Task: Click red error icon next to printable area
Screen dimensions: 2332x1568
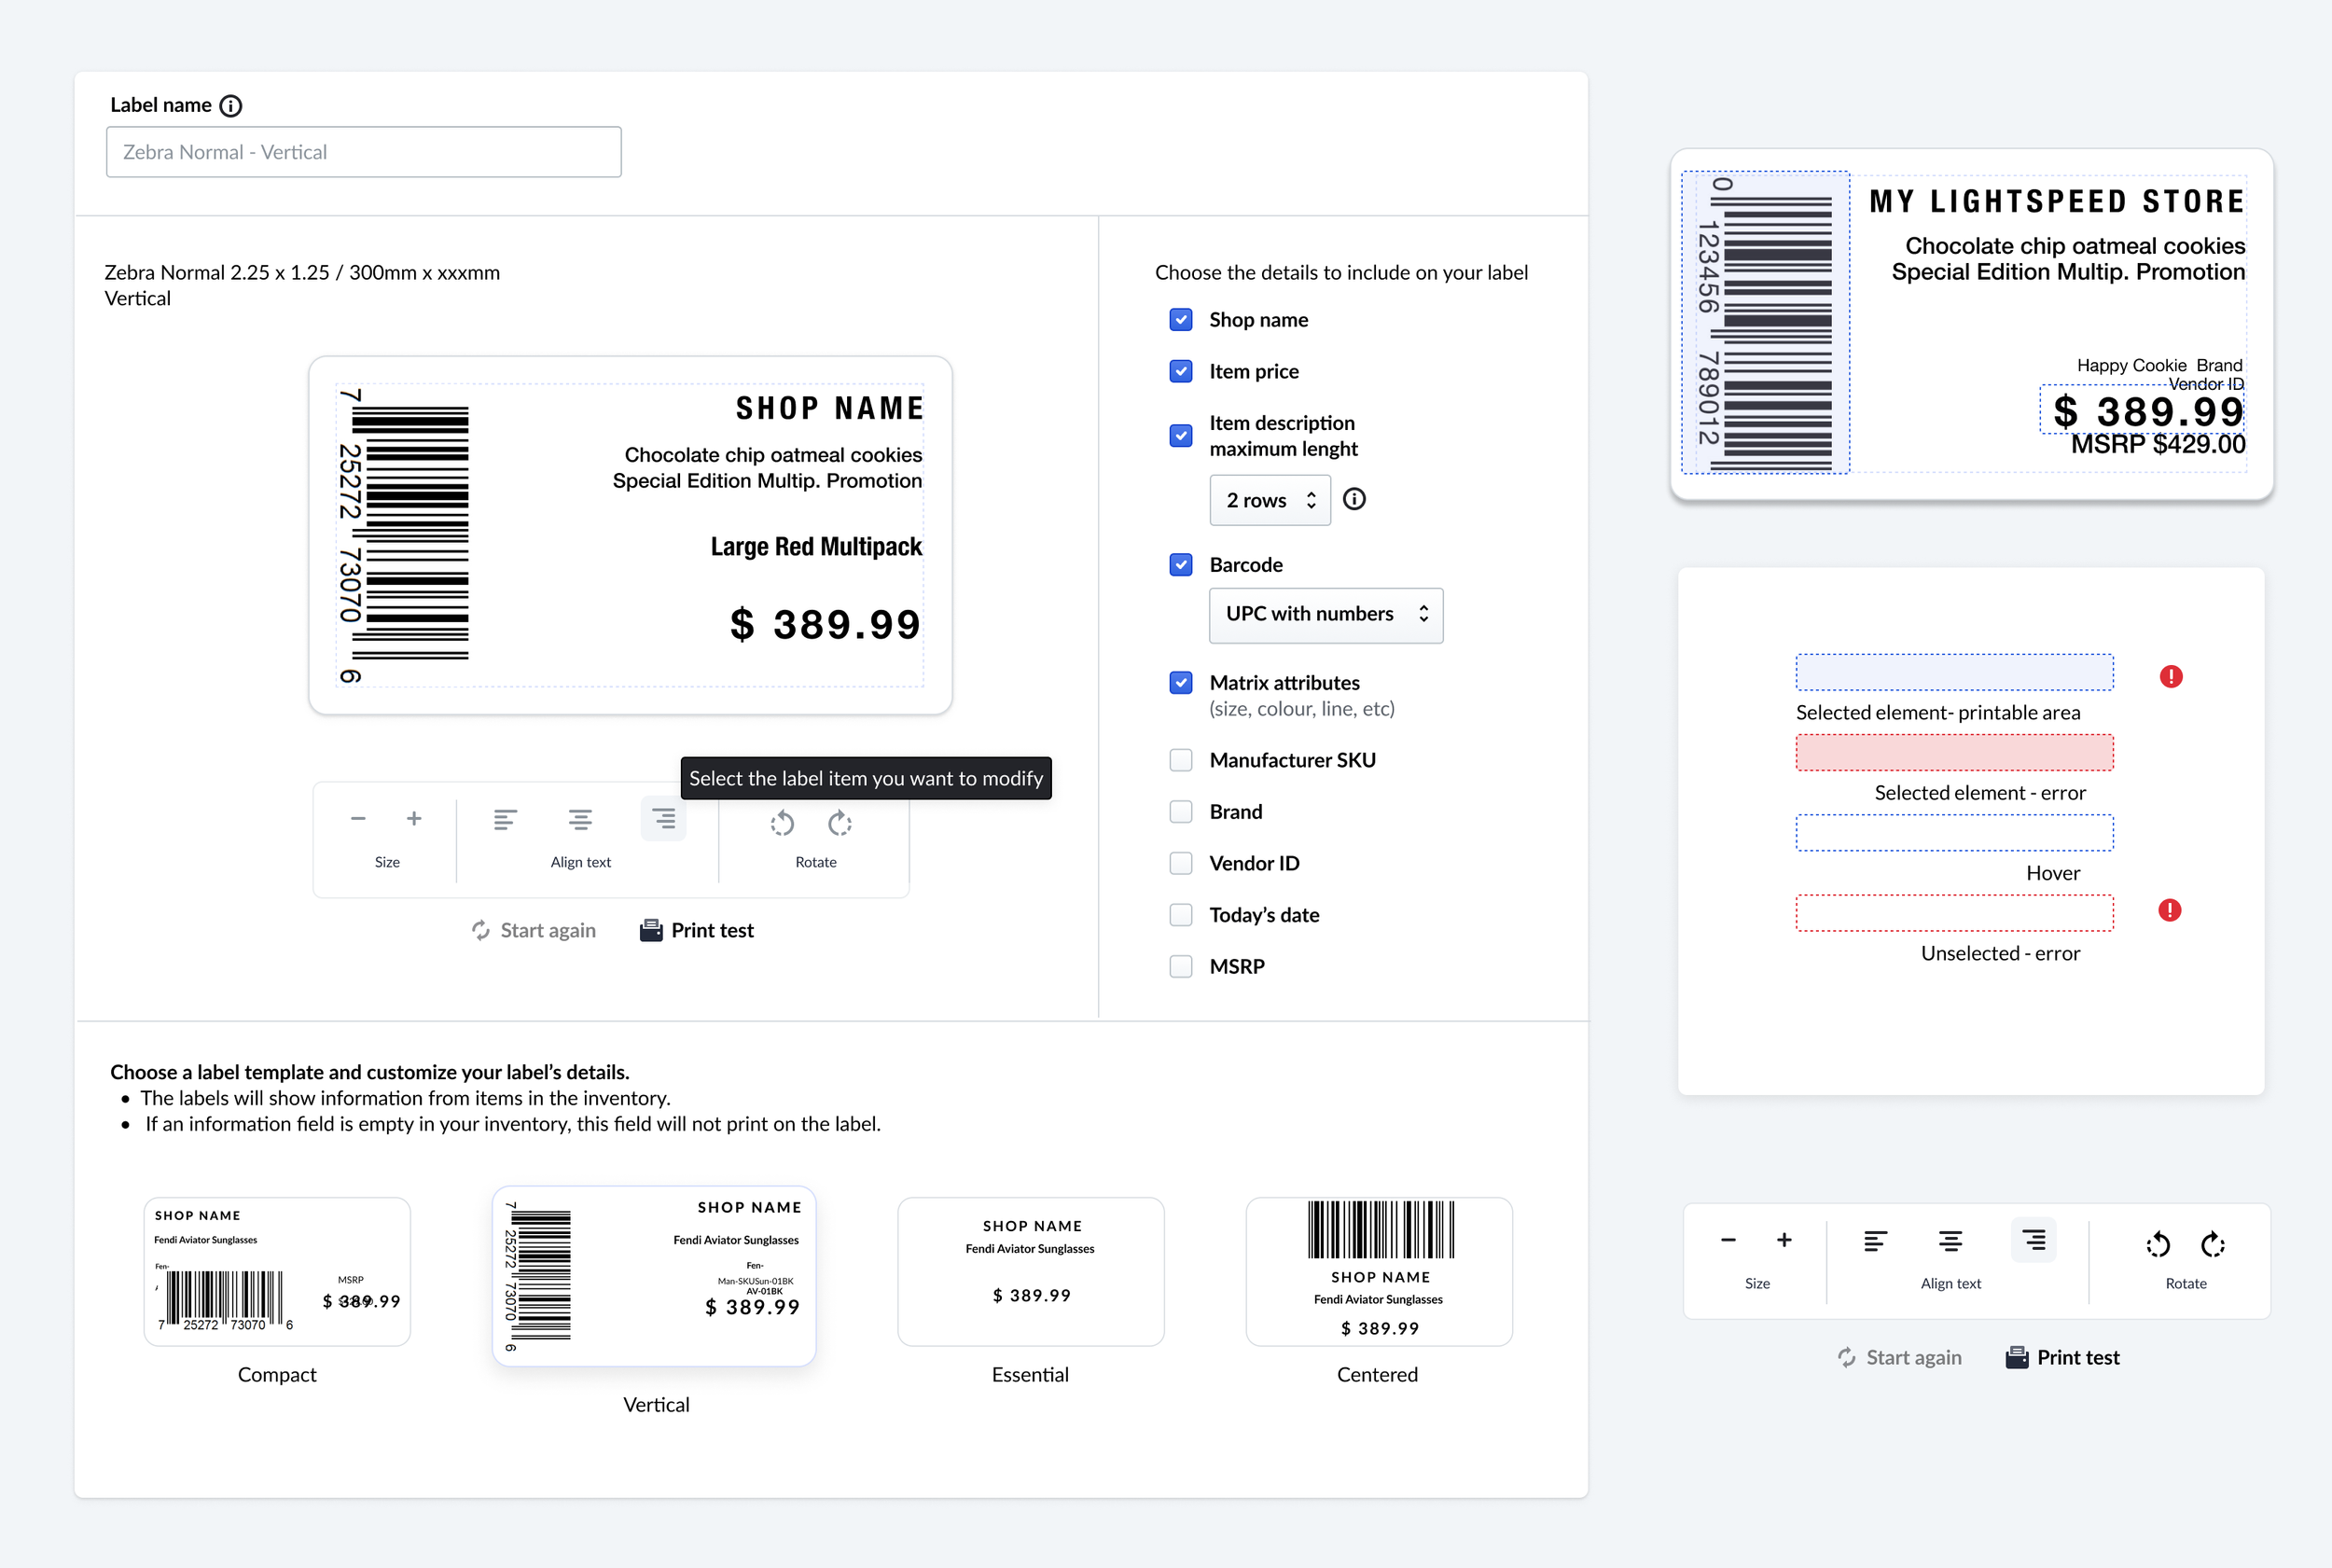Action: coord(2171,677)
